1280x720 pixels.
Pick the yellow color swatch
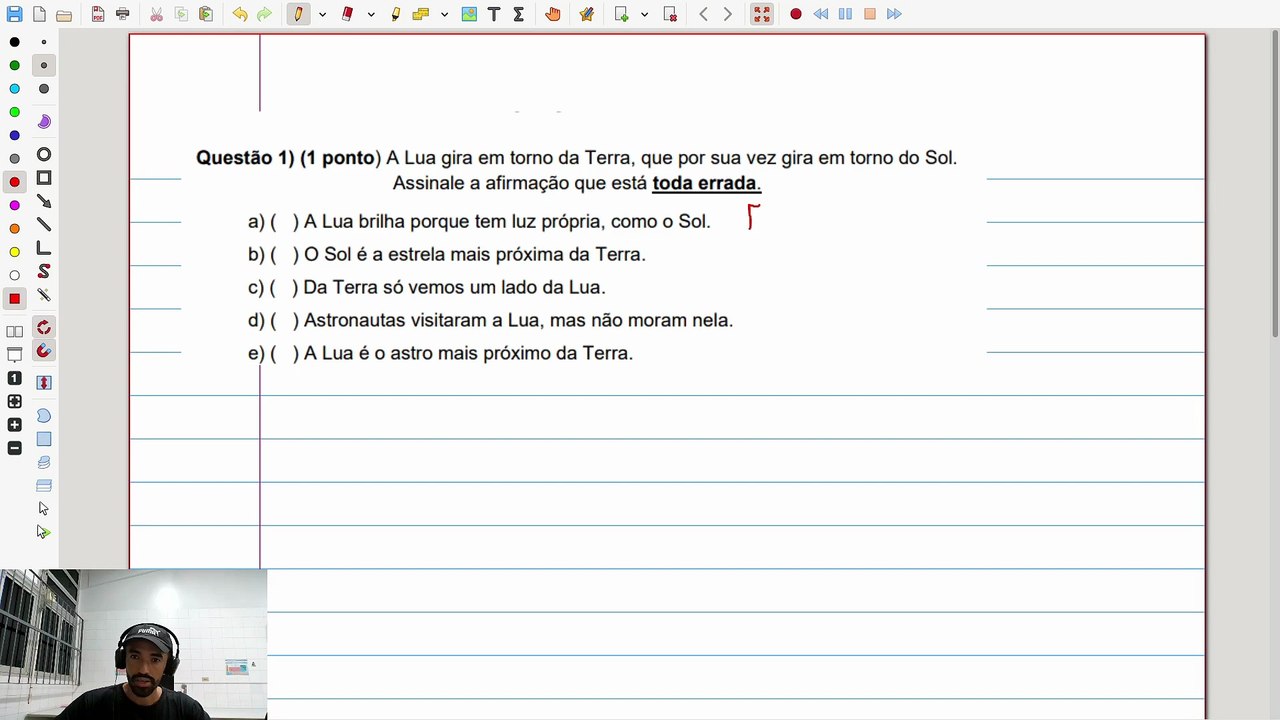(x=15, y=252)
